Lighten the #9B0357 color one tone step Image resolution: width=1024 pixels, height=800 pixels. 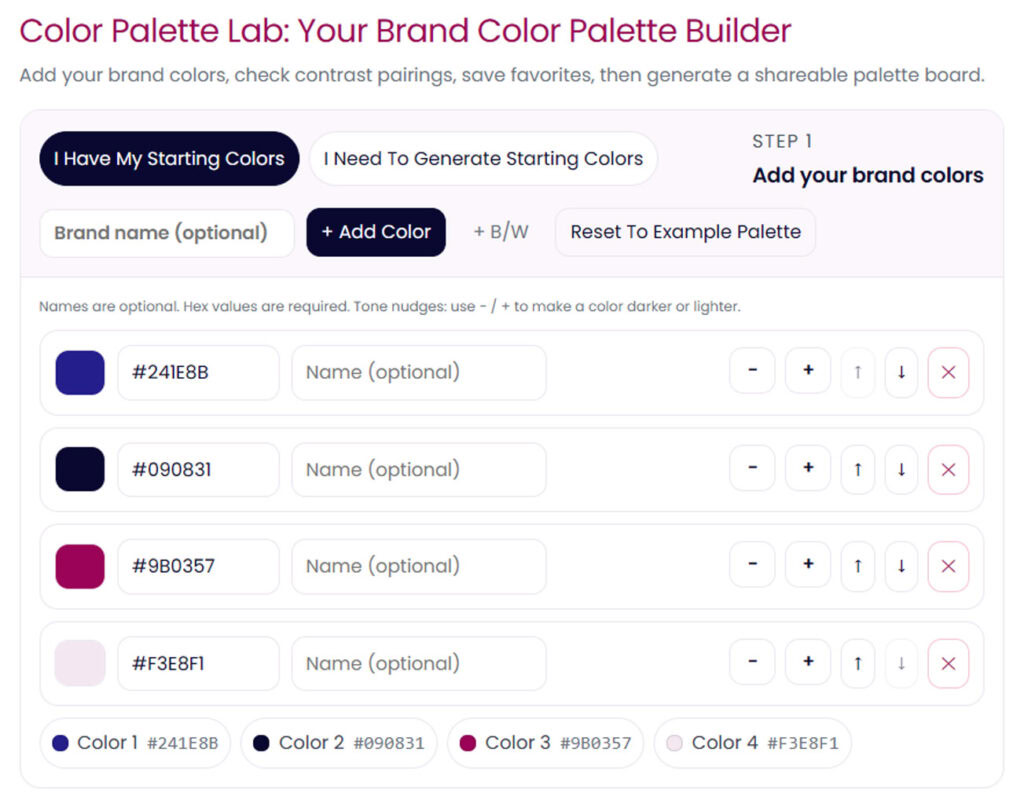tap(807, 565)
